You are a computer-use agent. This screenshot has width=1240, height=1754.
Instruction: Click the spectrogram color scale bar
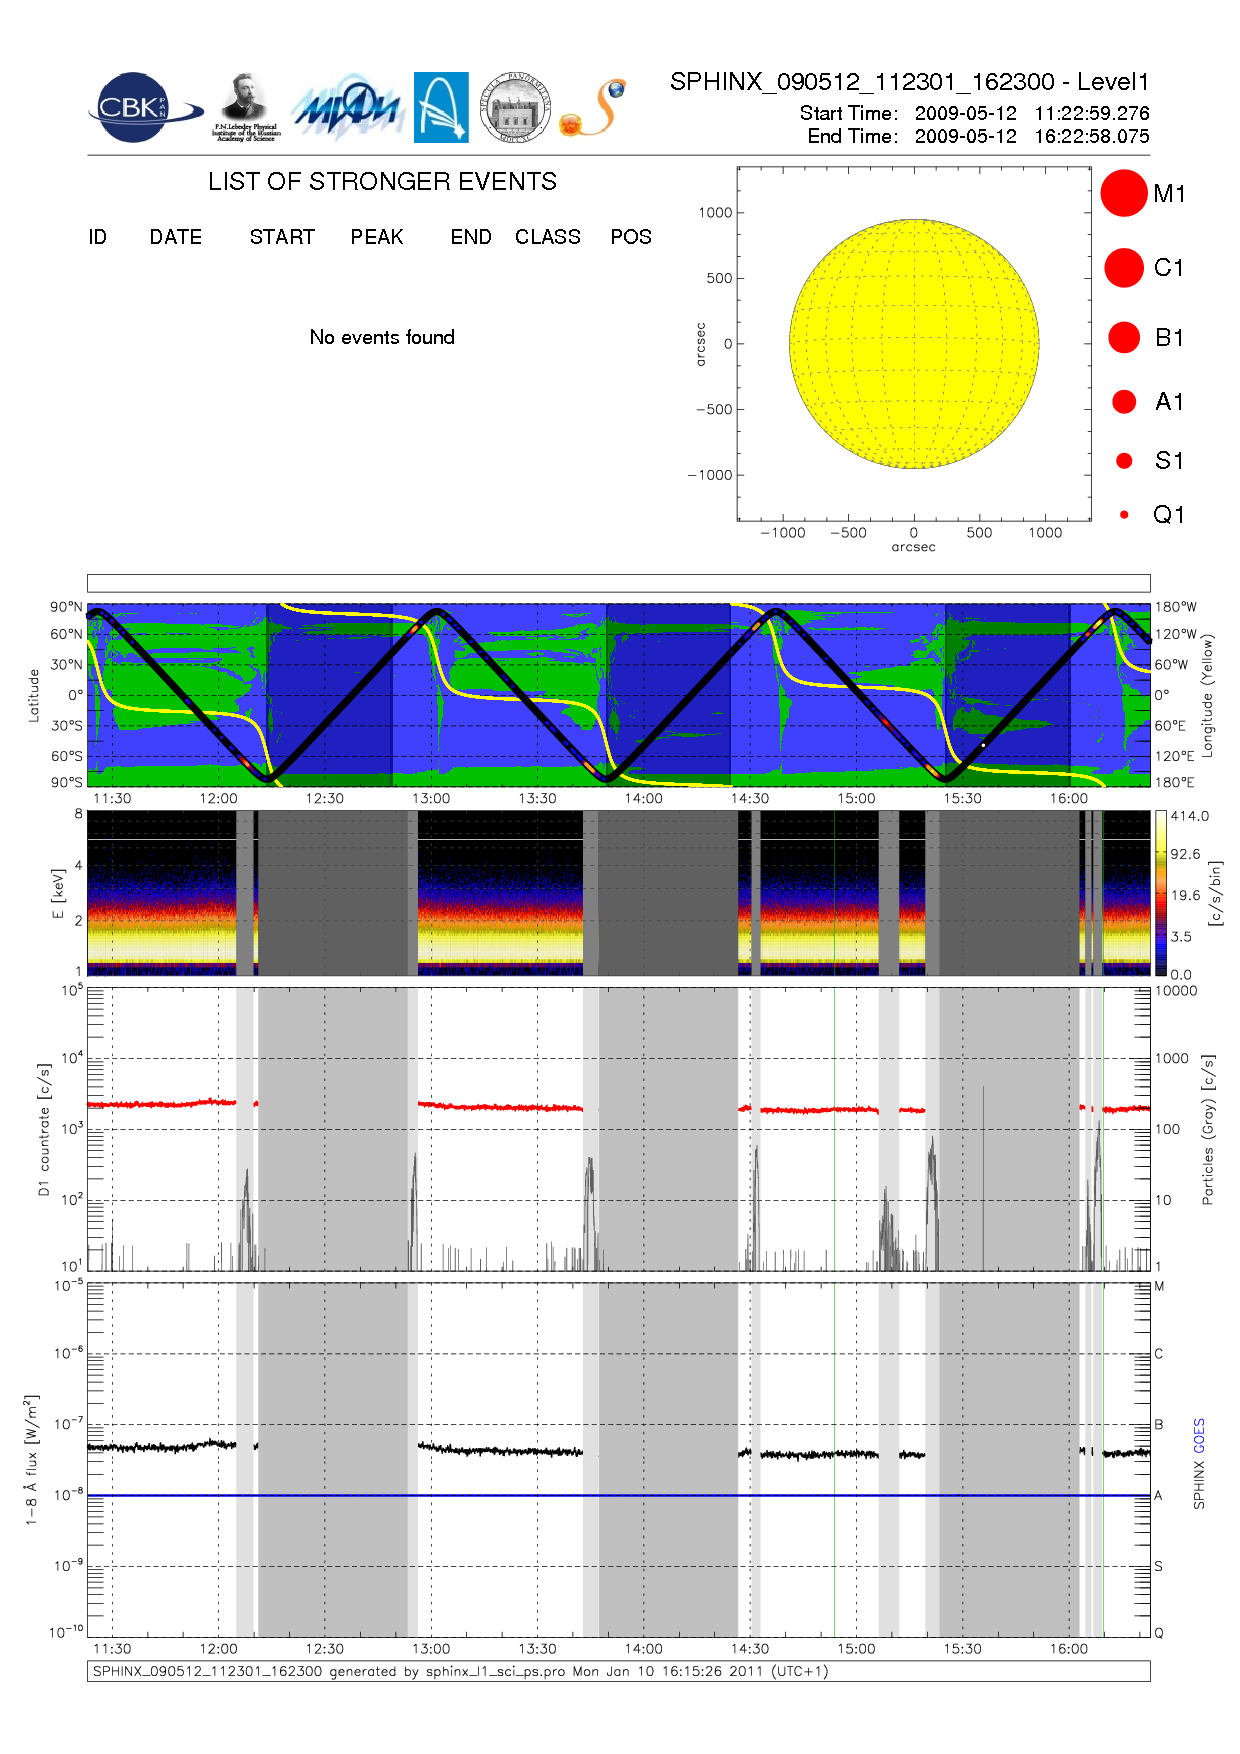[1160, 893]
